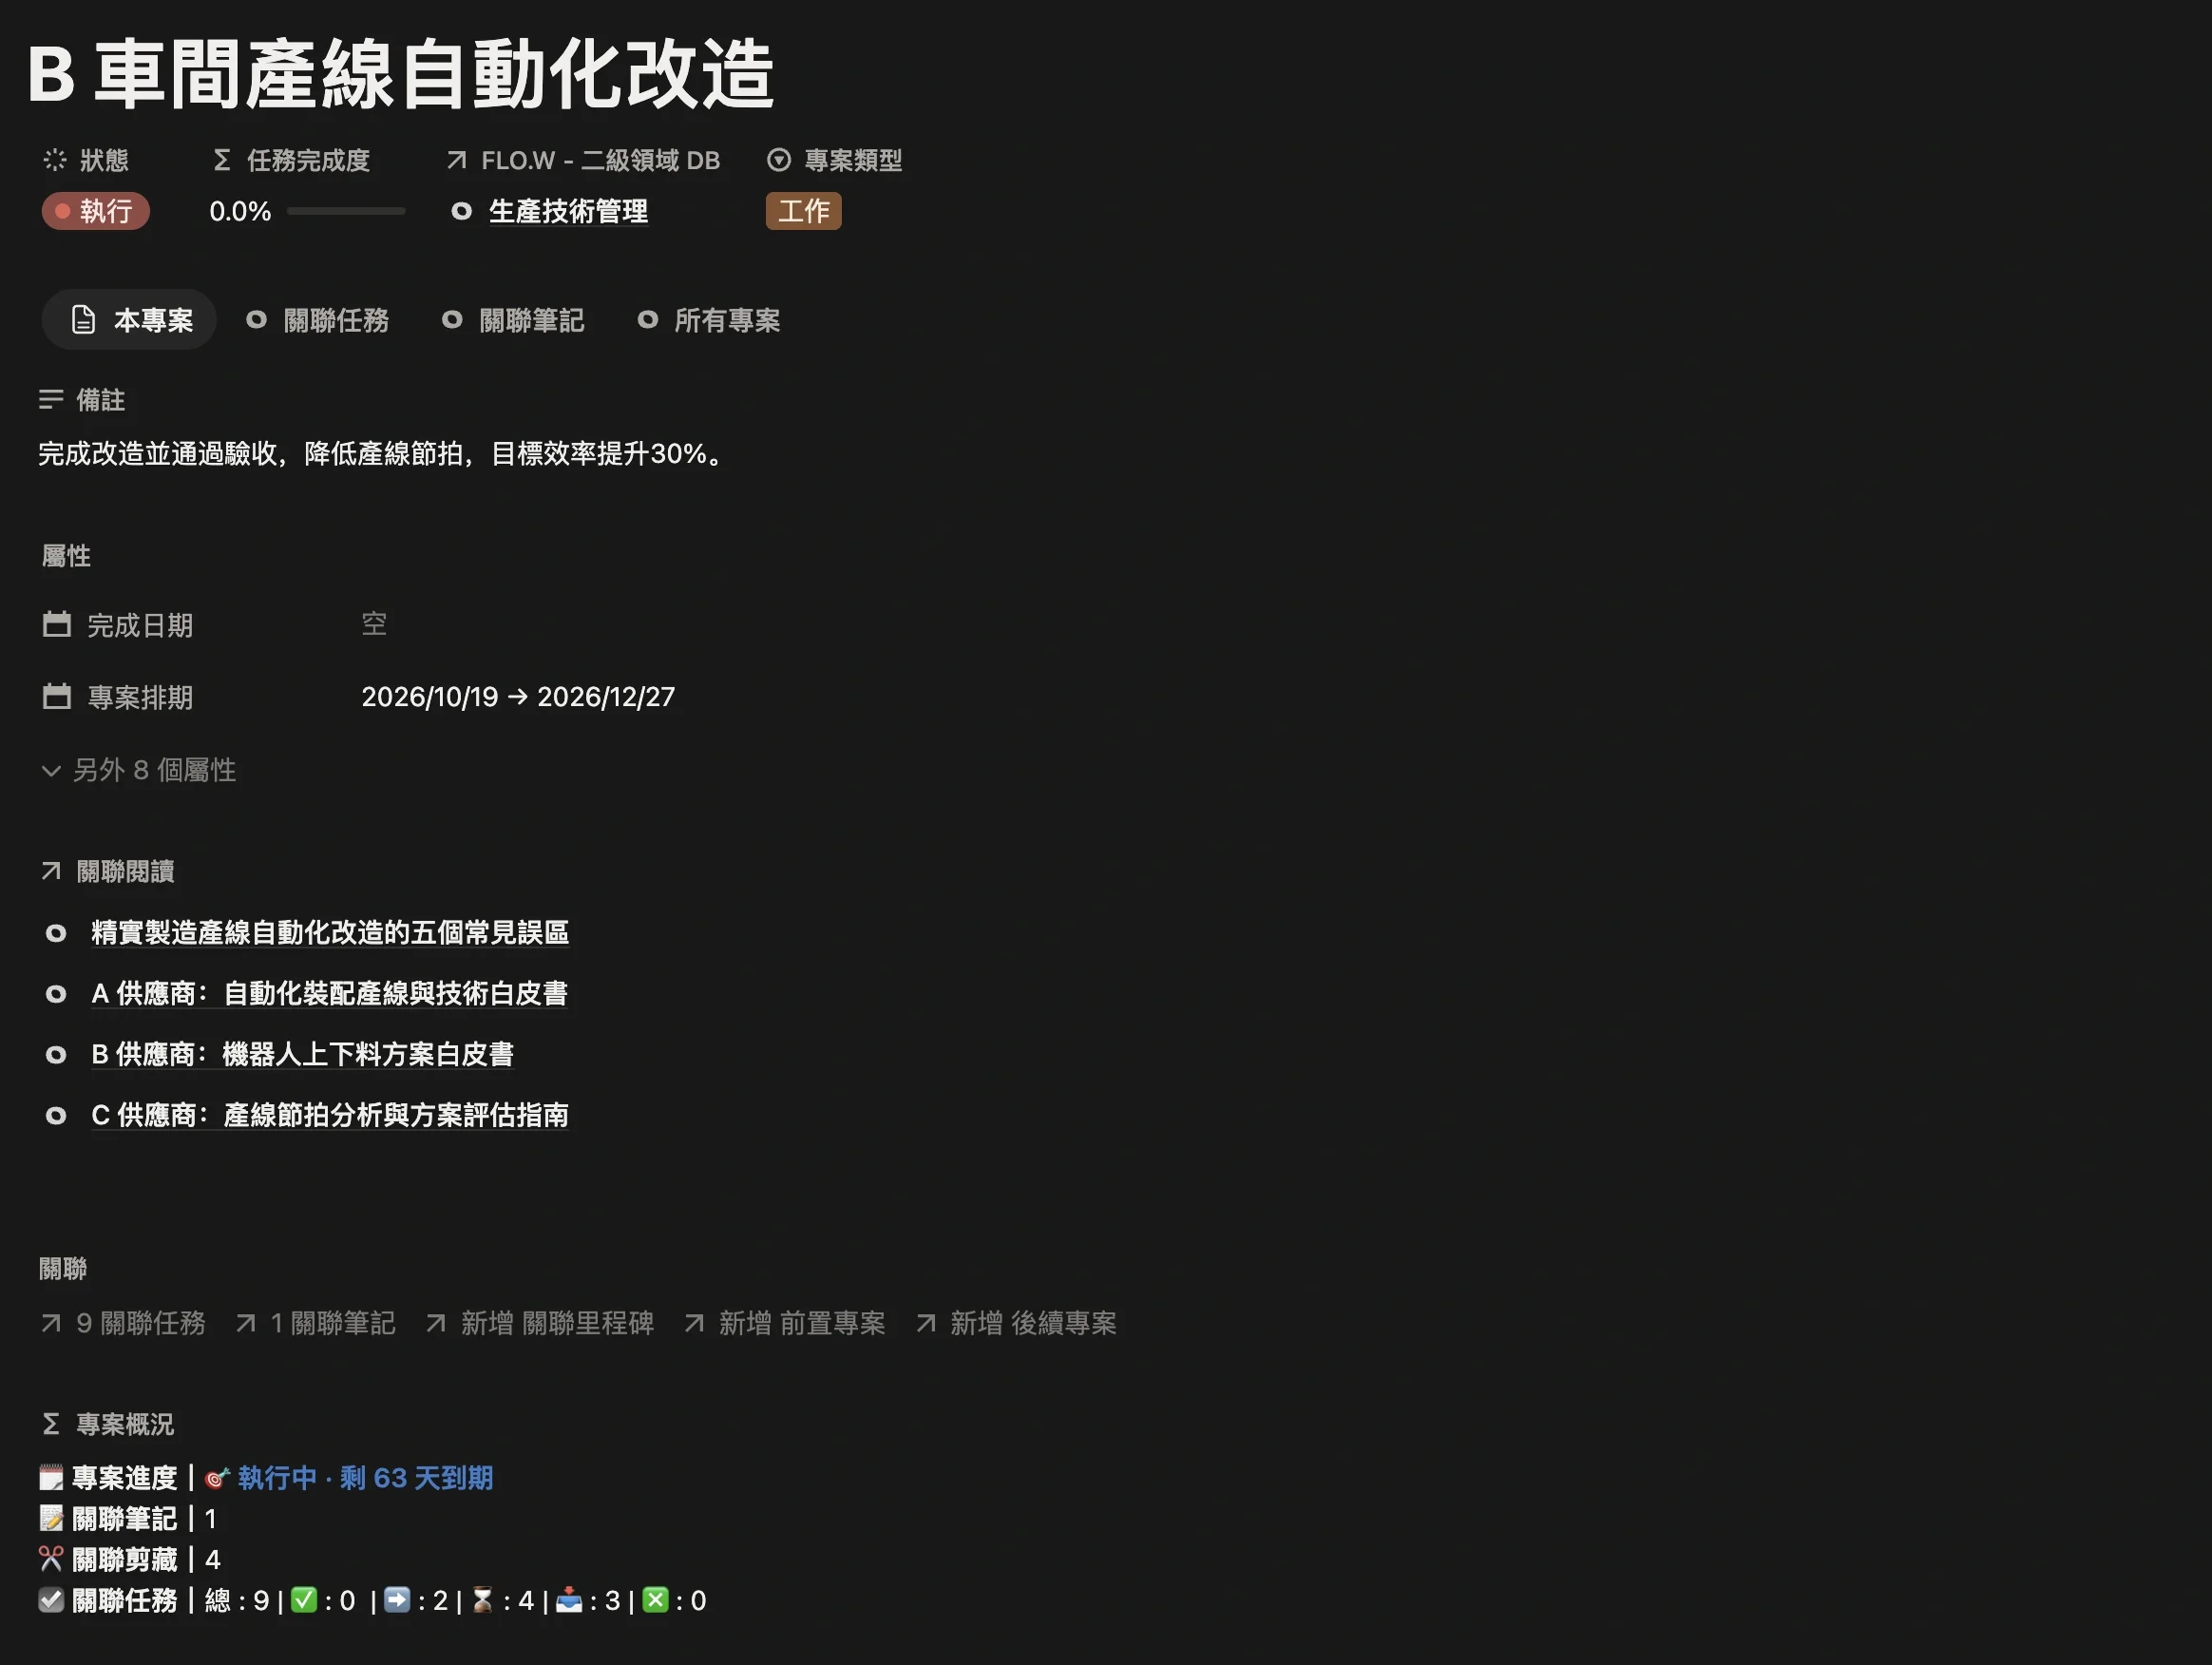Open B 供應商：機器人上下料方案白皮書
This screenshot has height=1665, width=2212.
(x=302, y=1055)
